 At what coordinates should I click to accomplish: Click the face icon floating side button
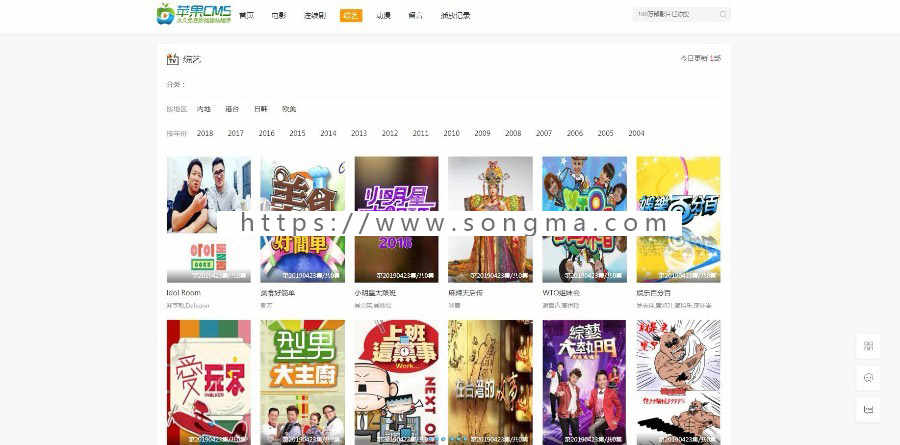[868, 378]
